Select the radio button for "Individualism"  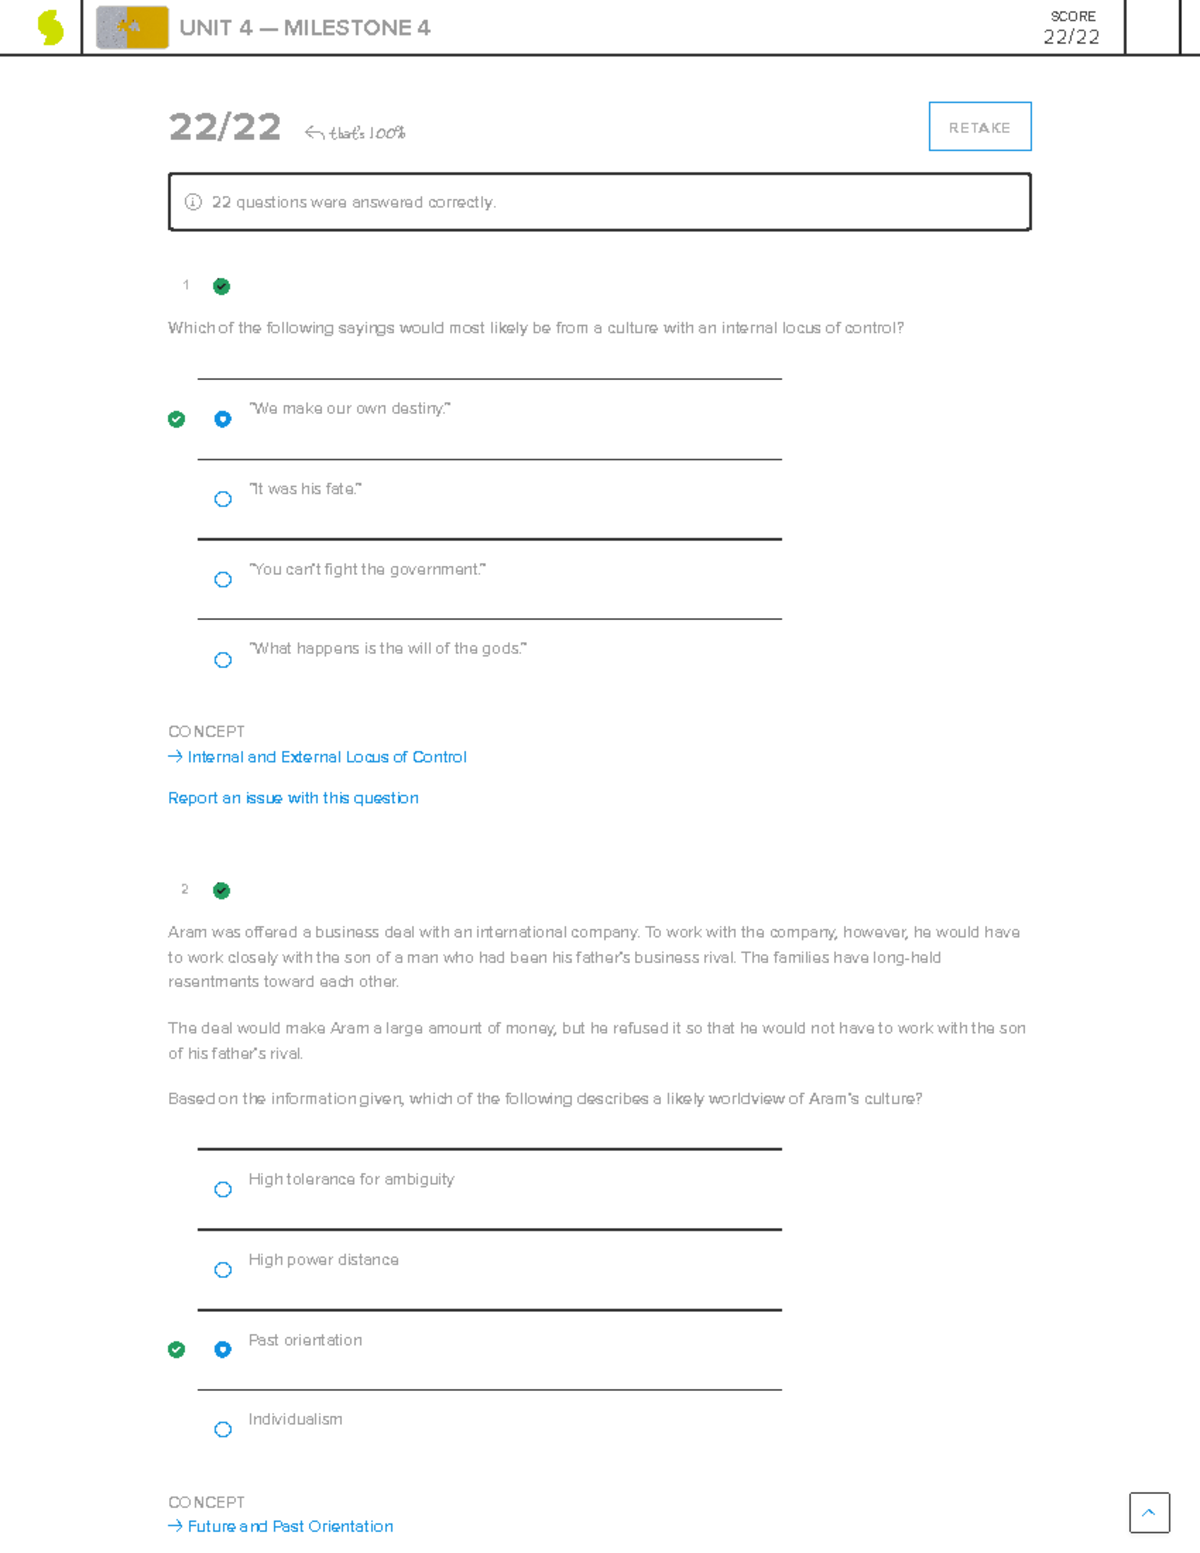click(x=223, y=1429)
